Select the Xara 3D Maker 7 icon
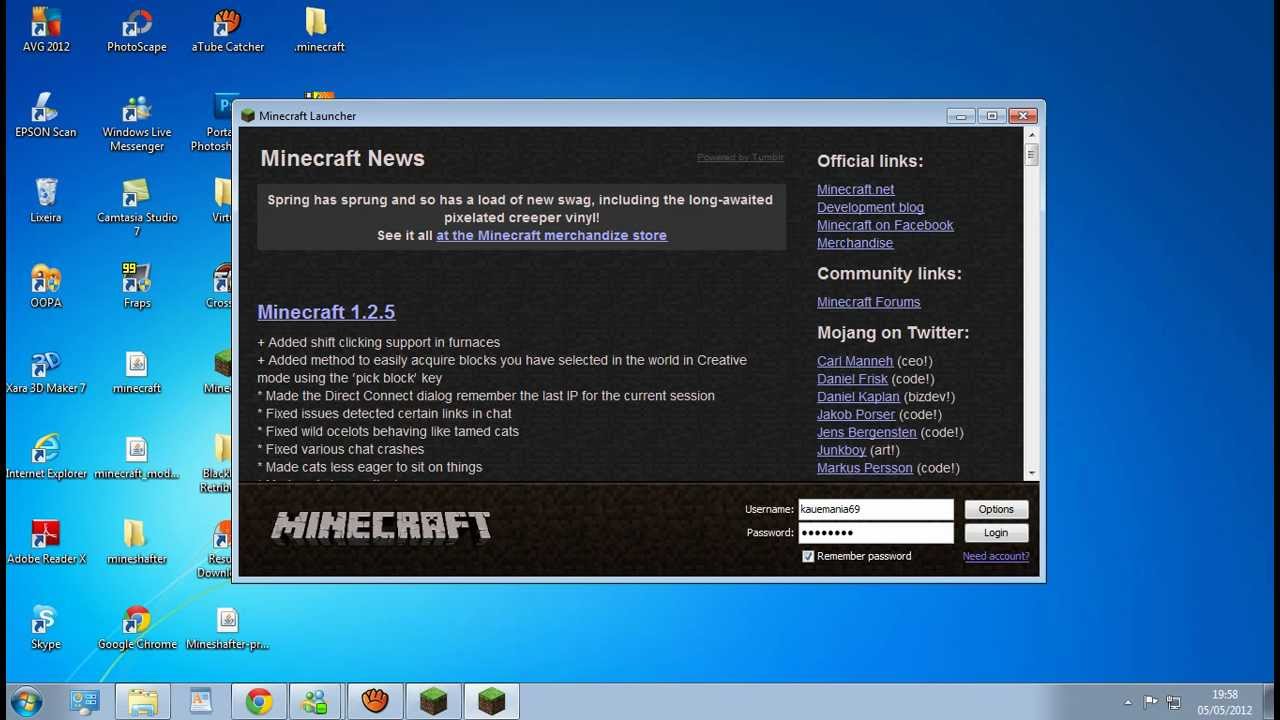Viewport: 1280px width, 720px height. pyautogui.click(x=46, y=371)
